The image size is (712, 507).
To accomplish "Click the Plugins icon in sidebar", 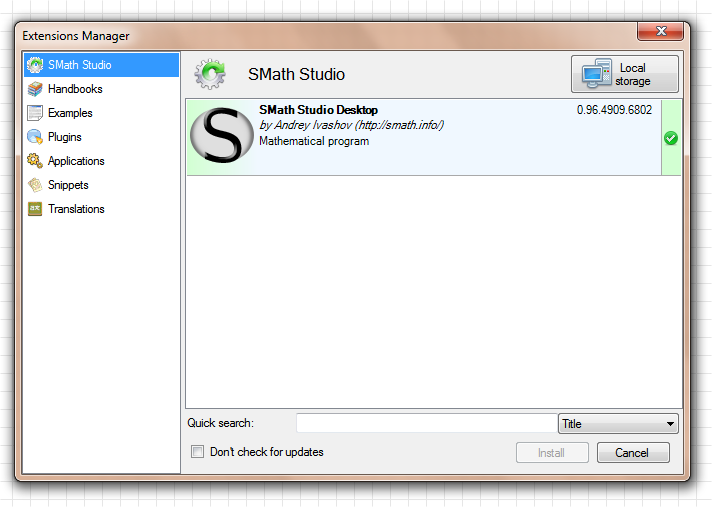I will point(35,137).
